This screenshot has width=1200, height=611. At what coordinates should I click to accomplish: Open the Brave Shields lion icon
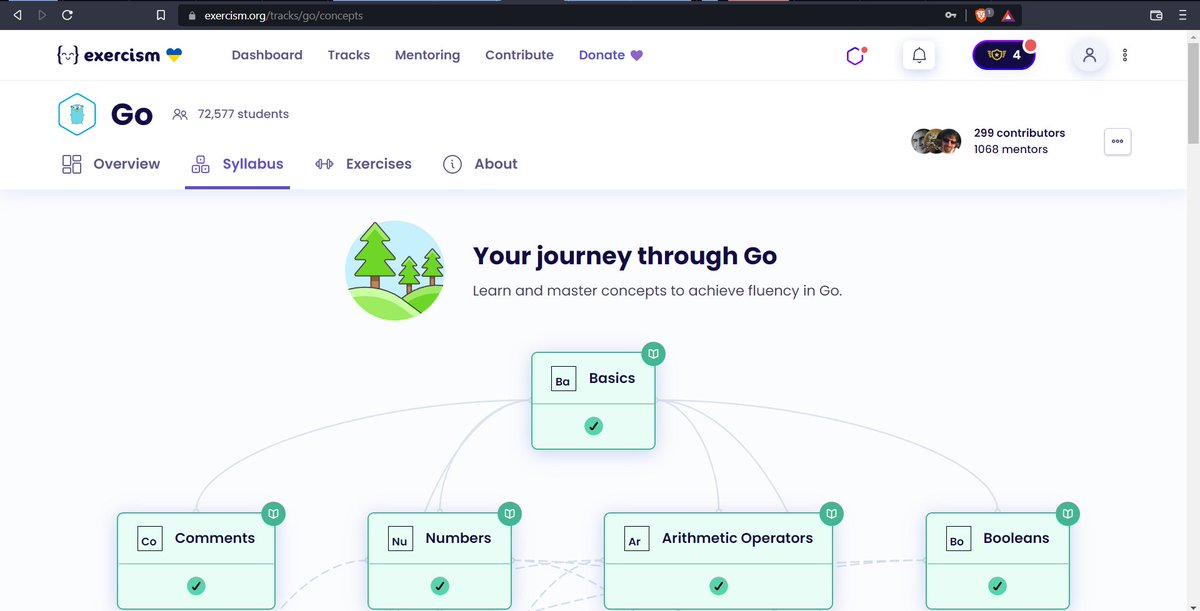click(x=982, y=15)
